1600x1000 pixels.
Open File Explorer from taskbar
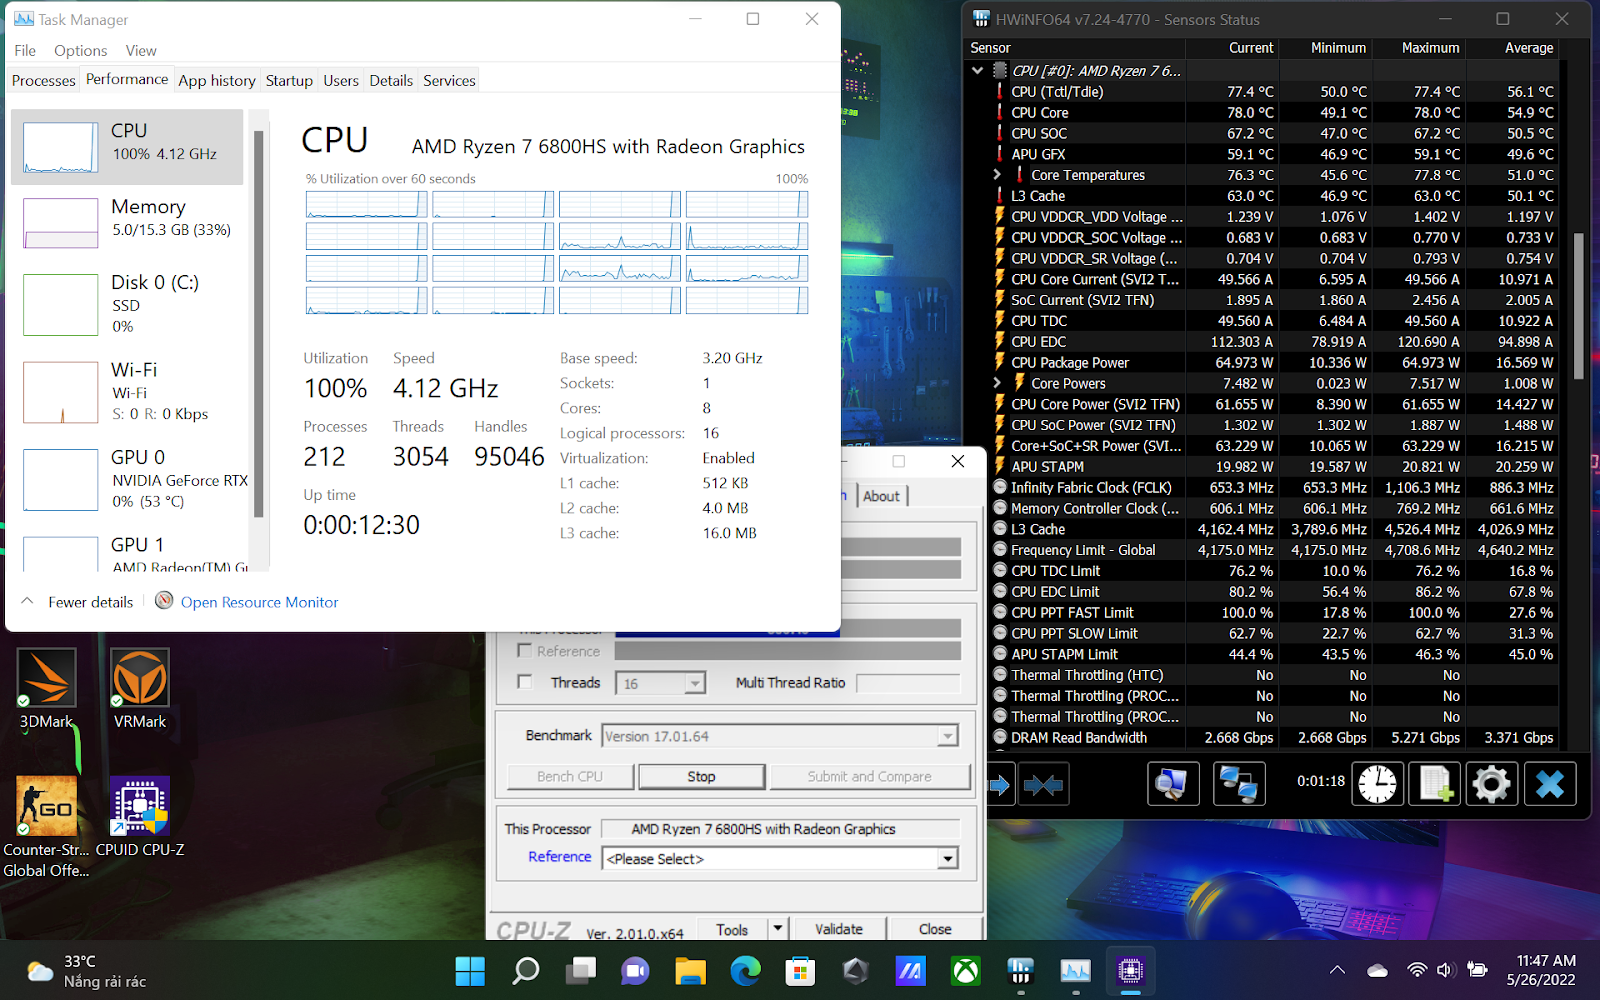[x=690, y=970]
